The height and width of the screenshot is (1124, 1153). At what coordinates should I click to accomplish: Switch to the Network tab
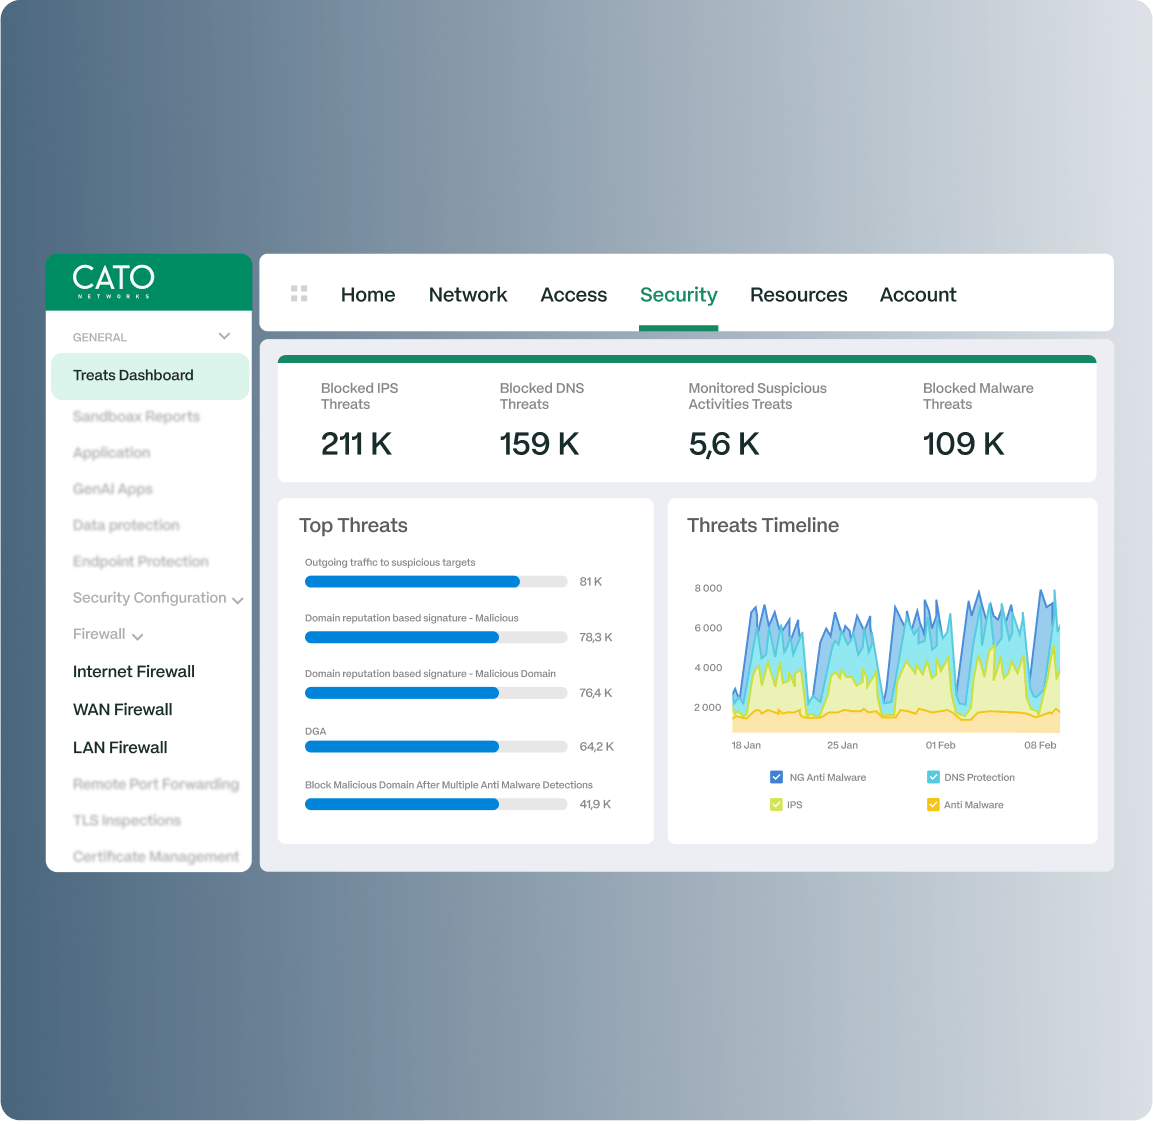point(468,295)
